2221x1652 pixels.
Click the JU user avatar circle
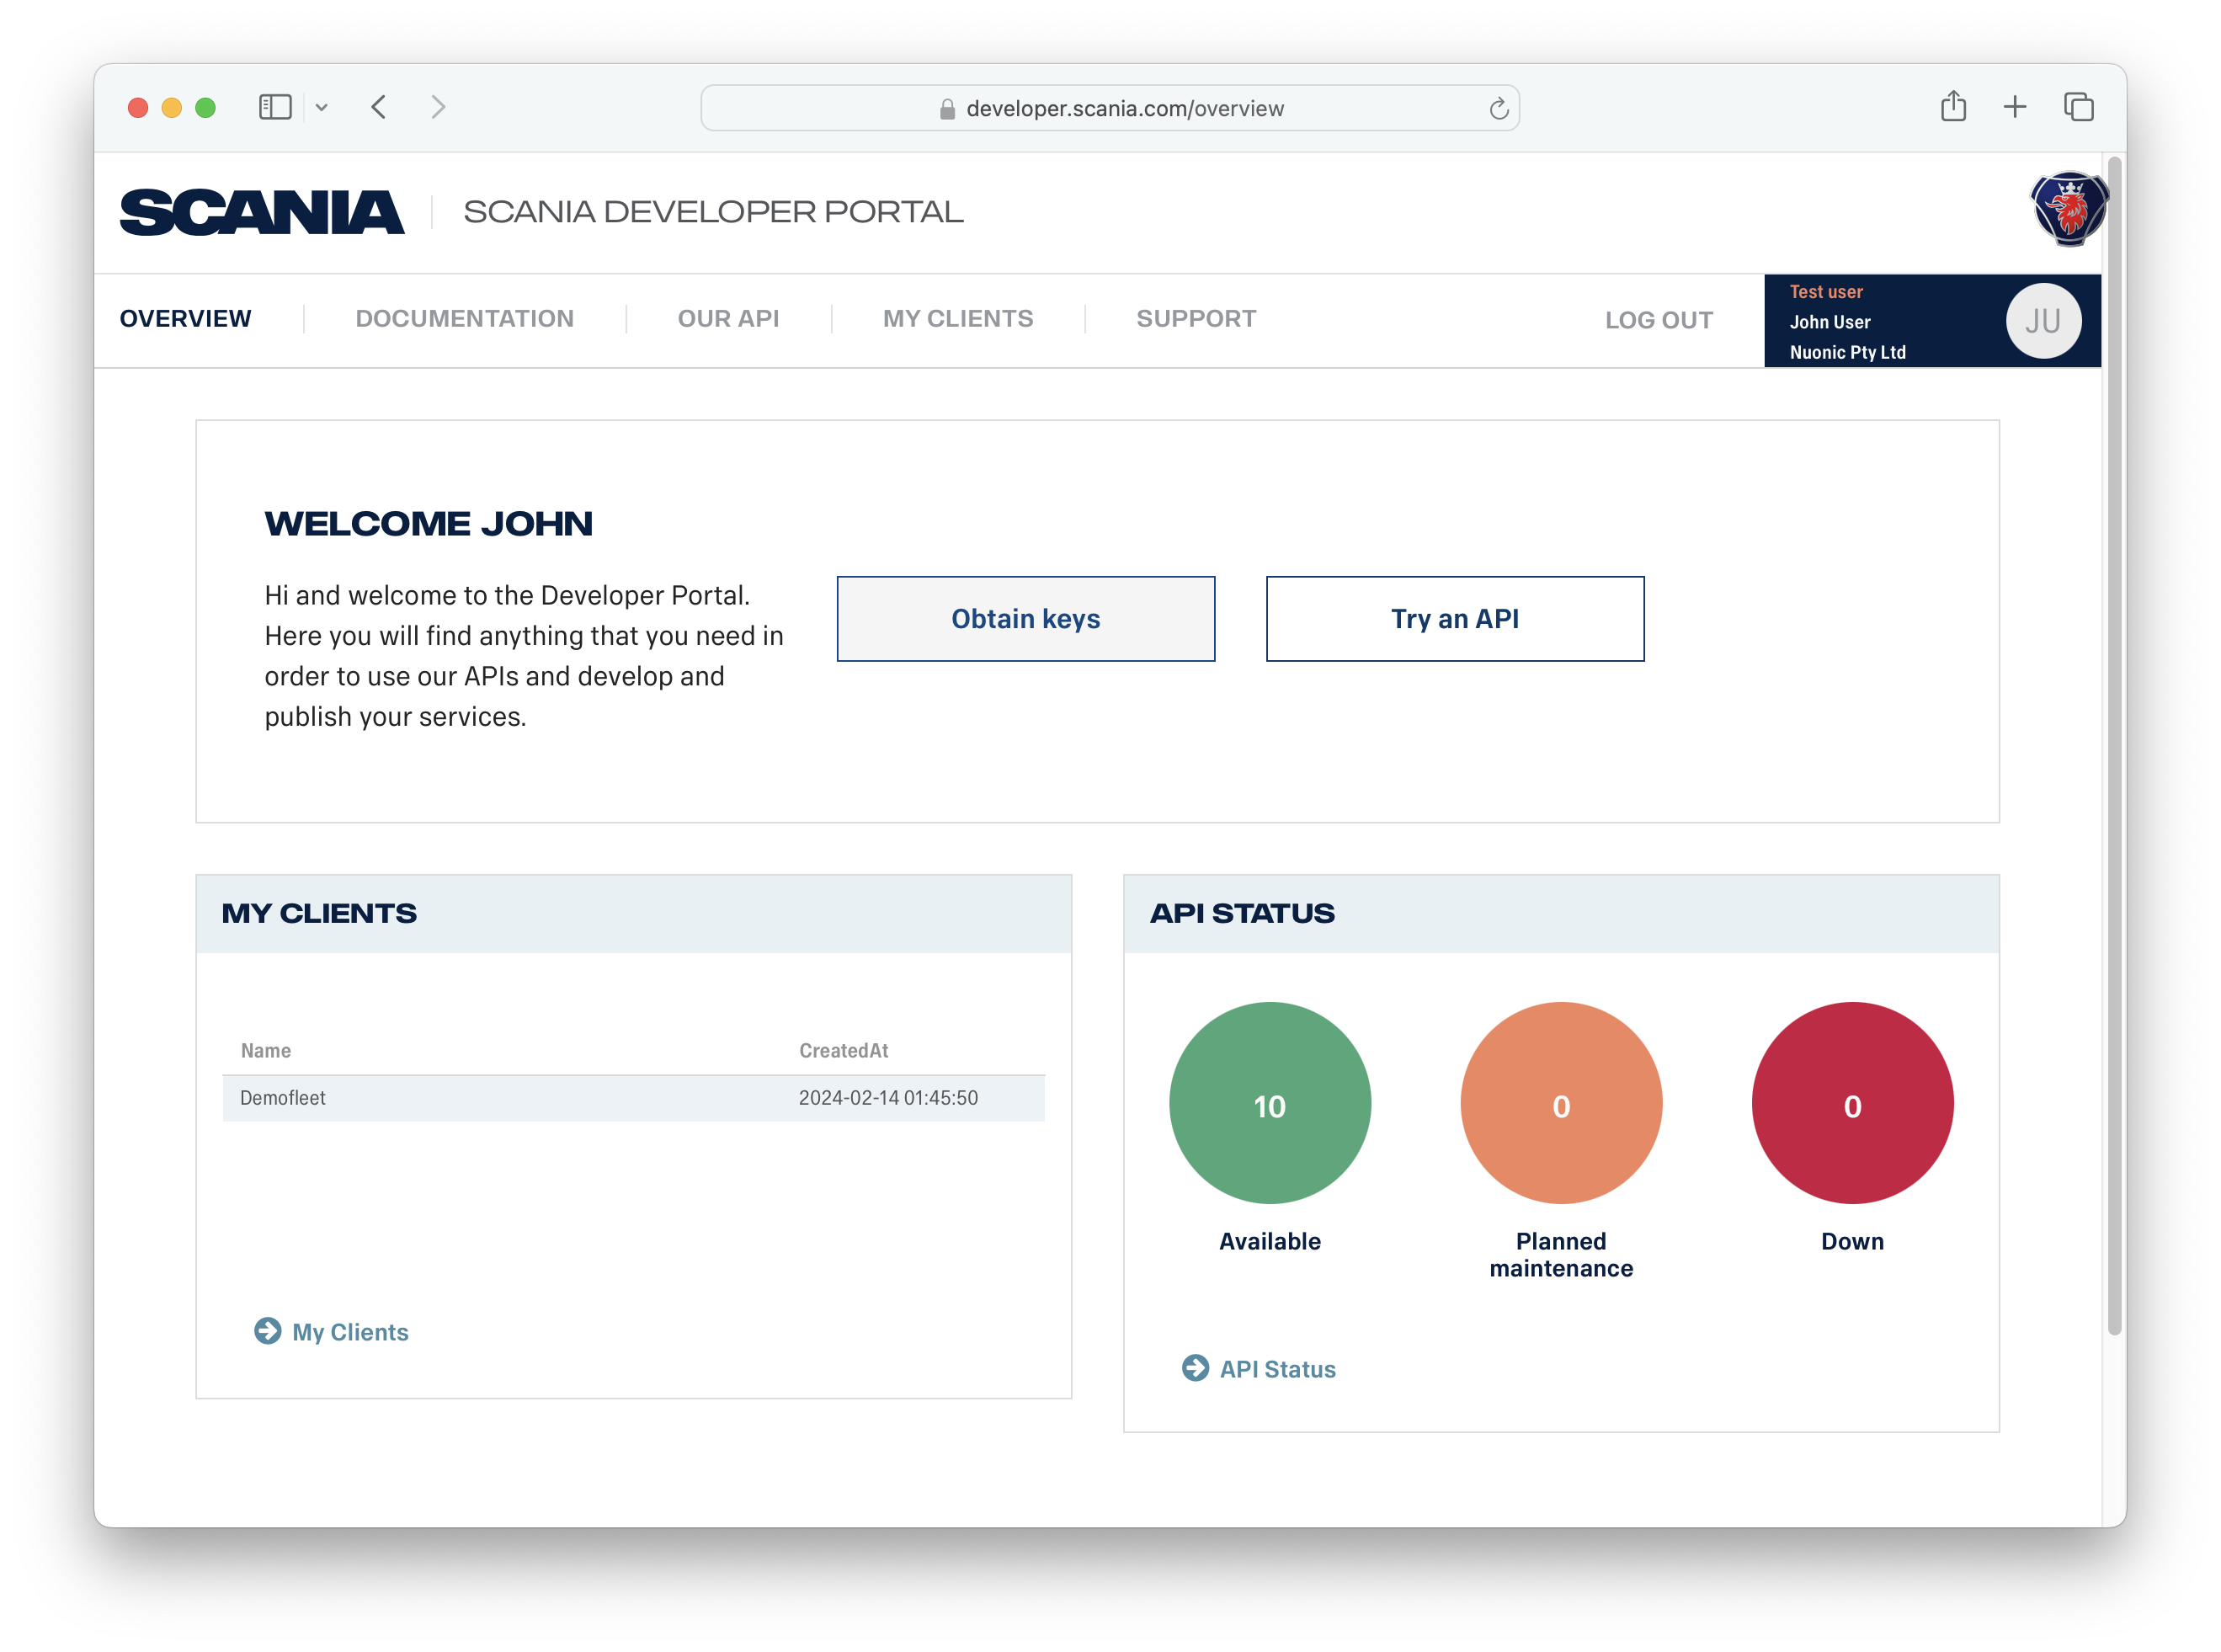pos(2043,321)
